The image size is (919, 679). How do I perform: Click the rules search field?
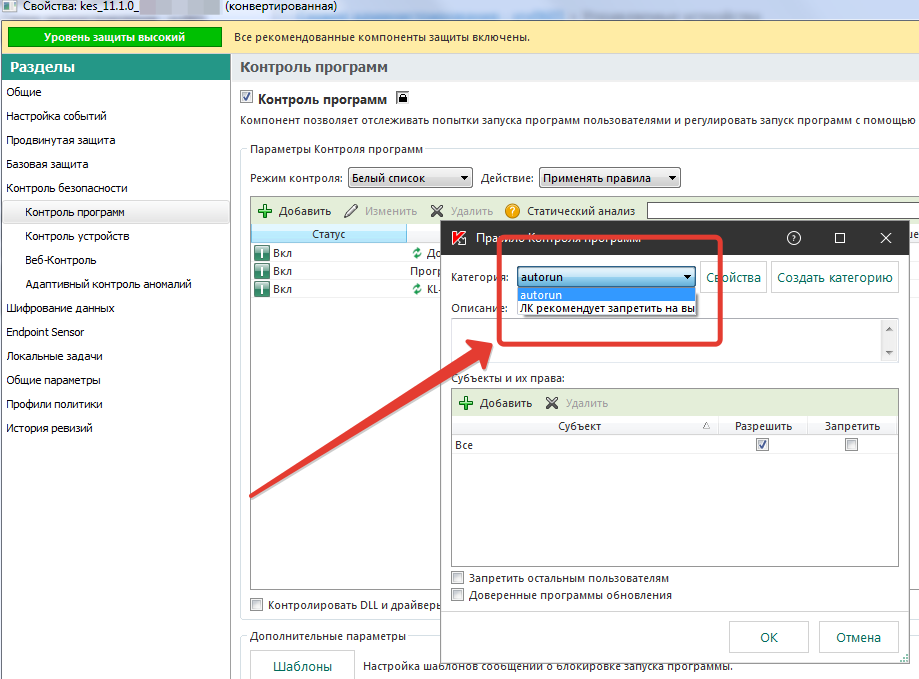783,211
